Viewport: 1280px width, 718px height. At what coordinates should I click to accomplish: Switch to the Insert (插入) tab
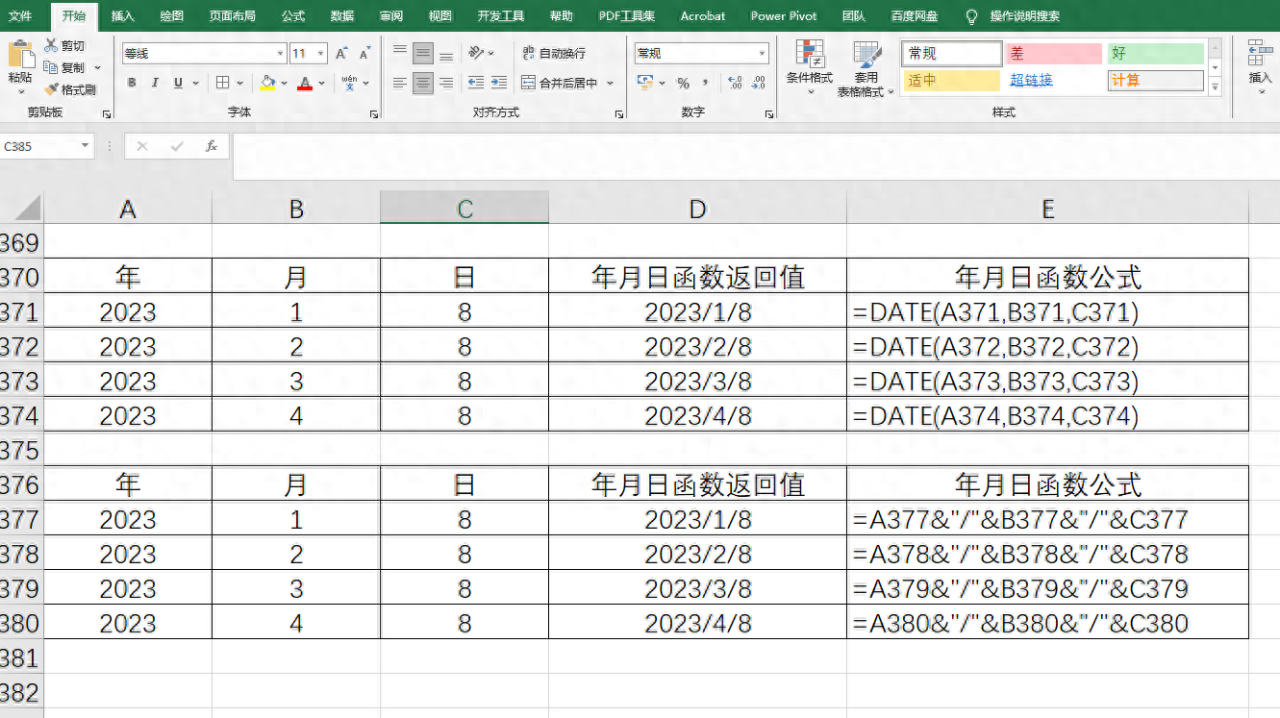click(123, 16)
